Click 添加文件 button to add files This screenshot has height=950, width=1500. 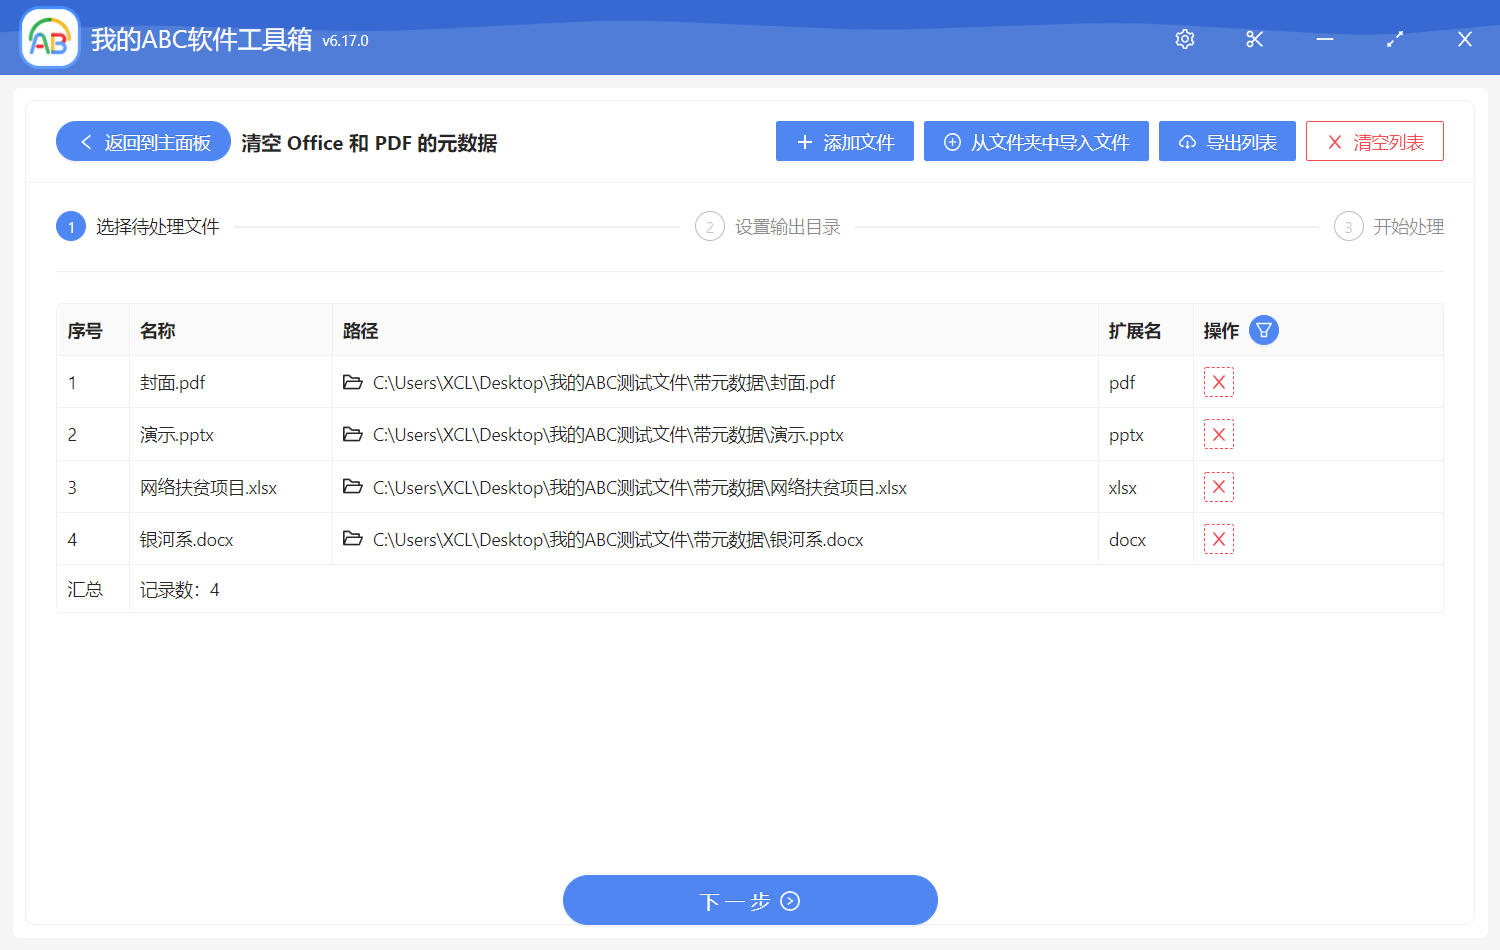844,142
